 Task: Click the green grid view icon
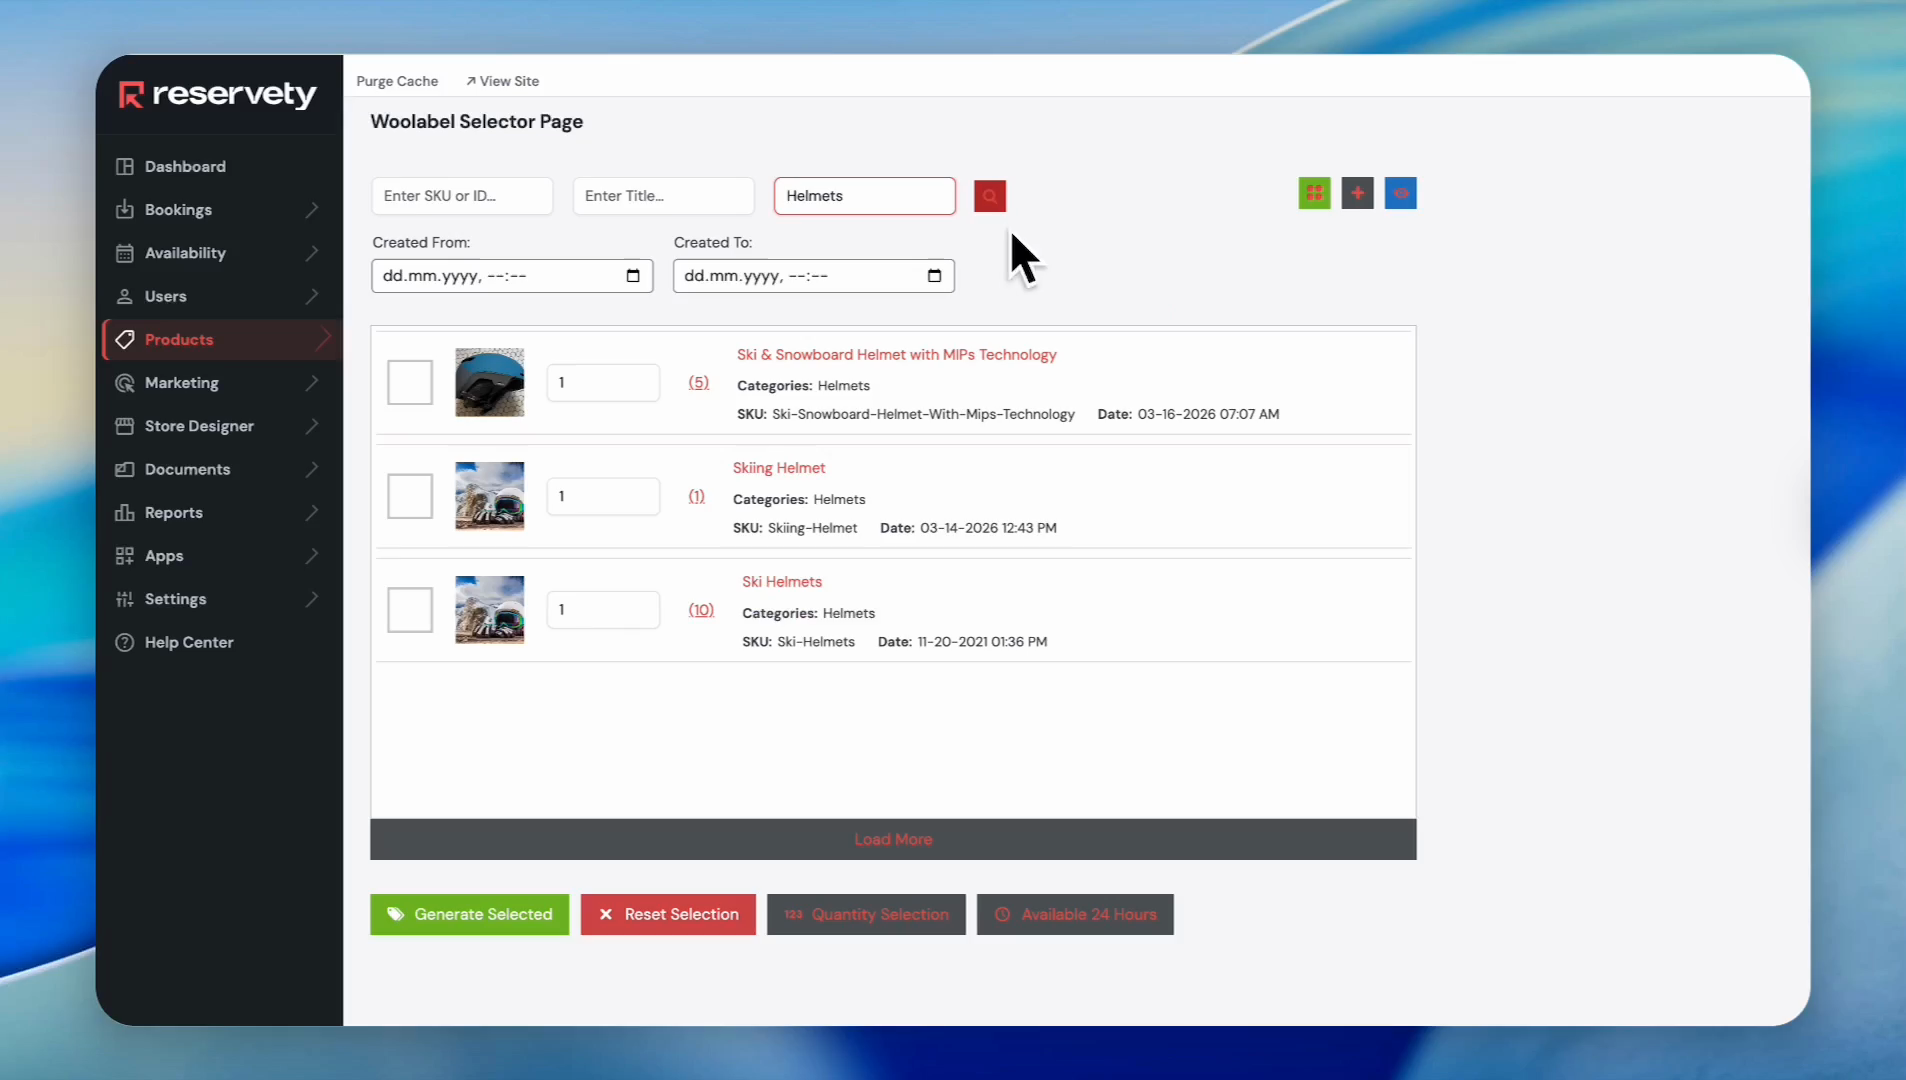tap(1314, 193)
